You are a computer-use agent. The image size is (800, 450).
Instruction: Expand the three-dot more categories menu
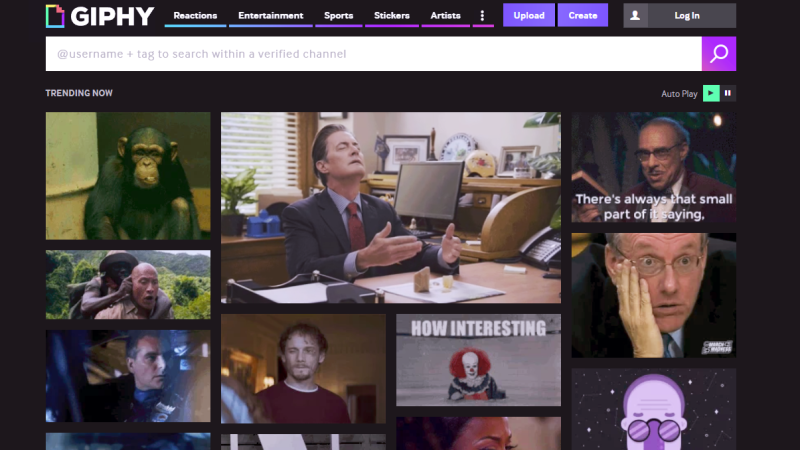(x=483, y=15)
